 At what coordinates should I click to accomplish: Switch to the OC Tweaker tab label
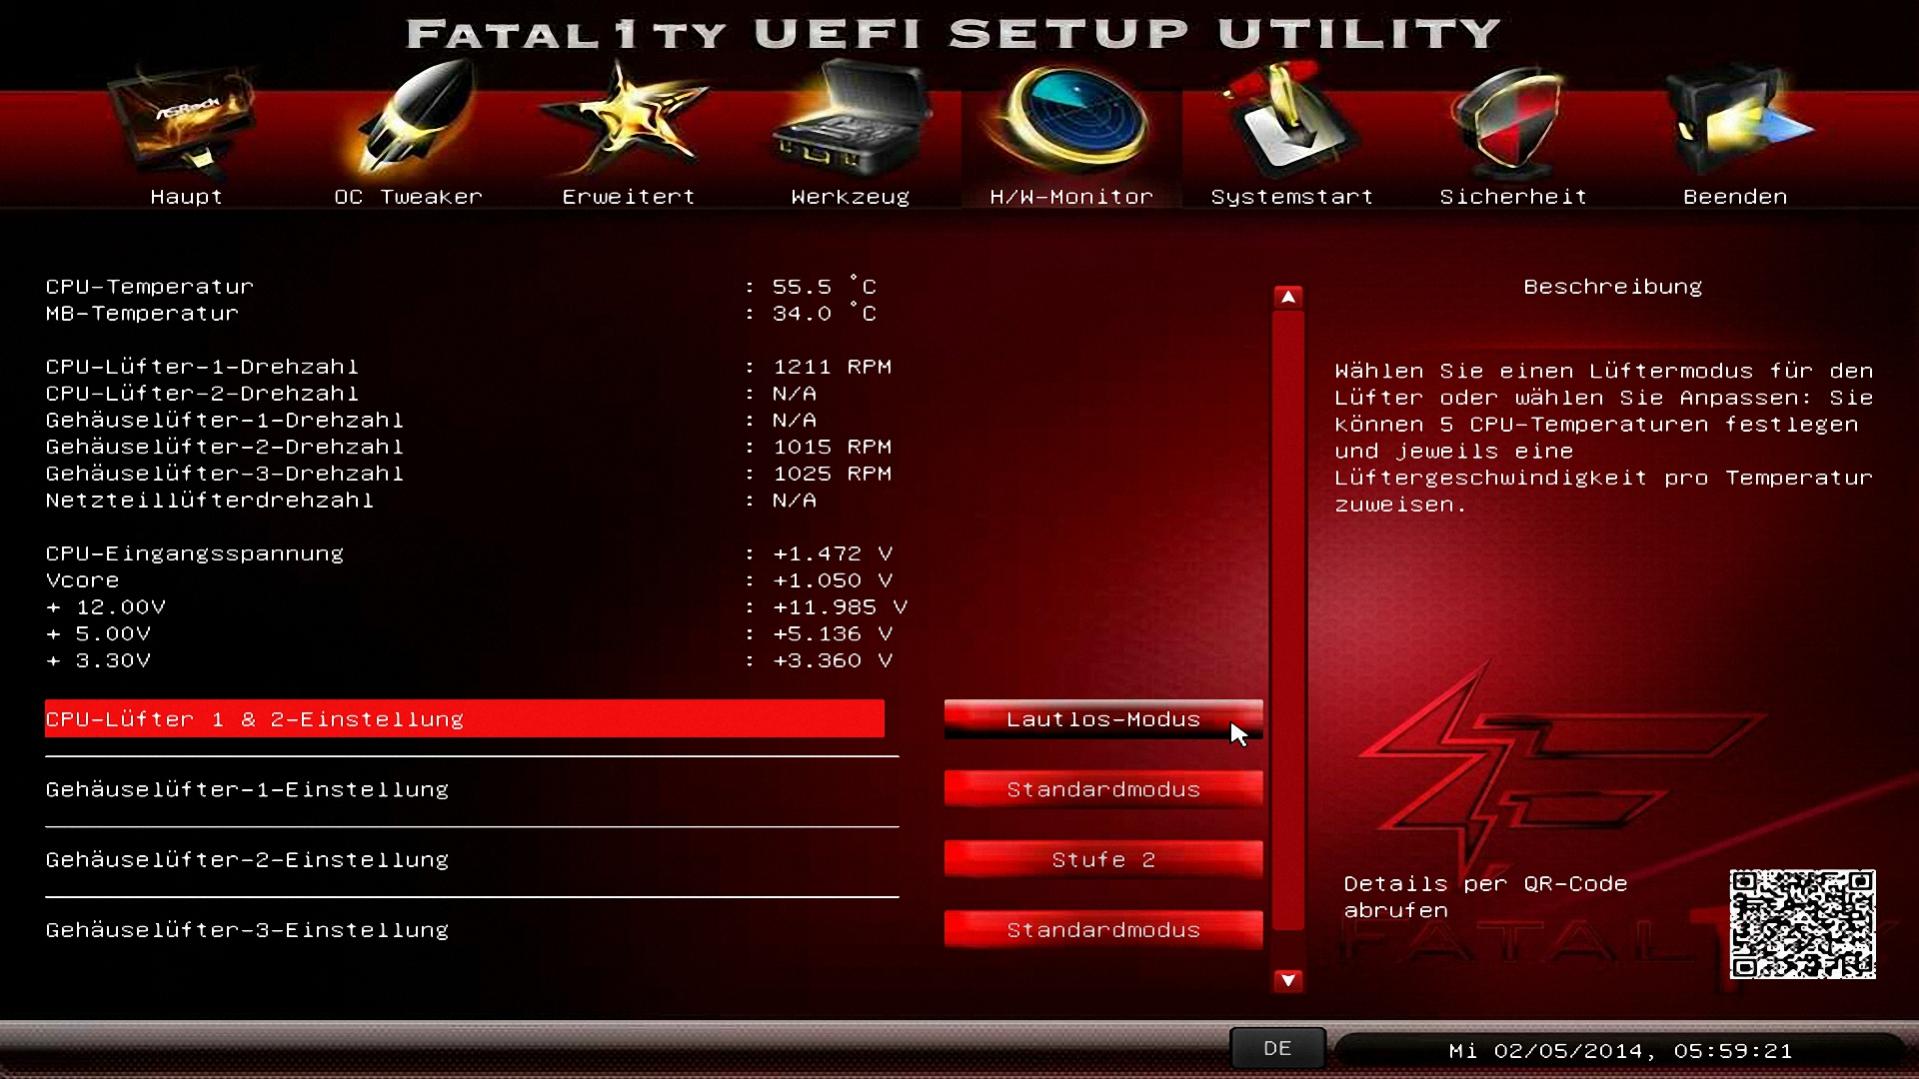408,197
